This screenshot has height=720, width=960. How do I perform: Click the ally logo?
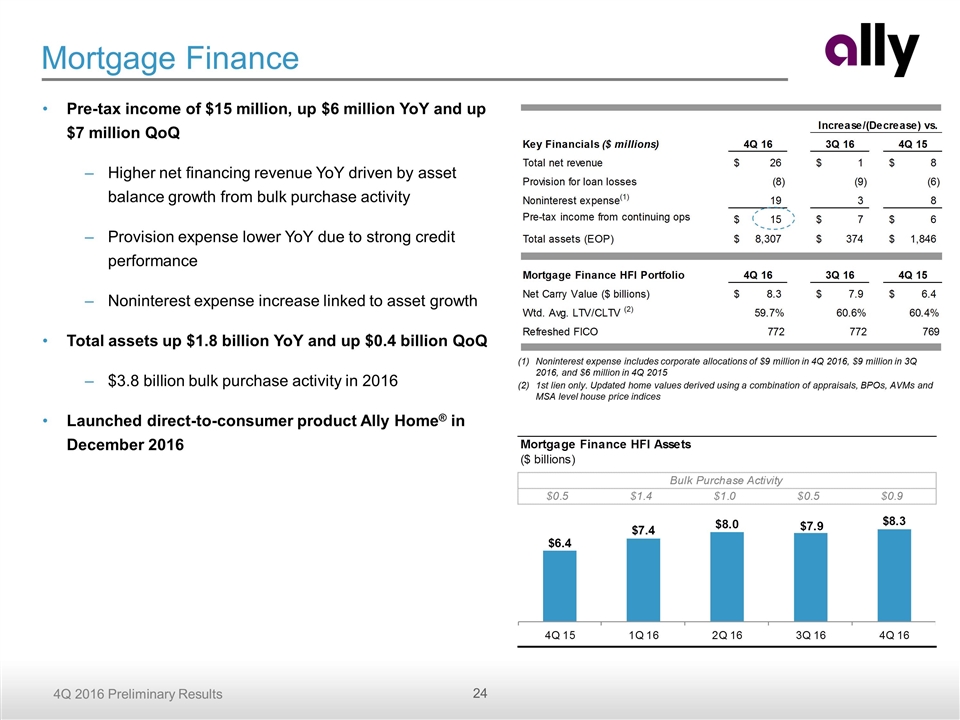[x=871, y=52]
